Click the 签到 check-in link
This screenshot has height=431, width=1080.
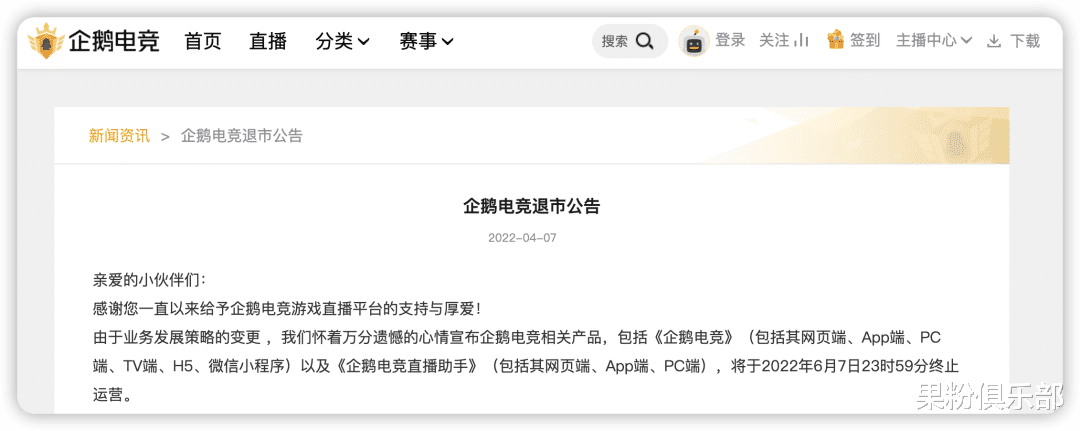[865, 41]
